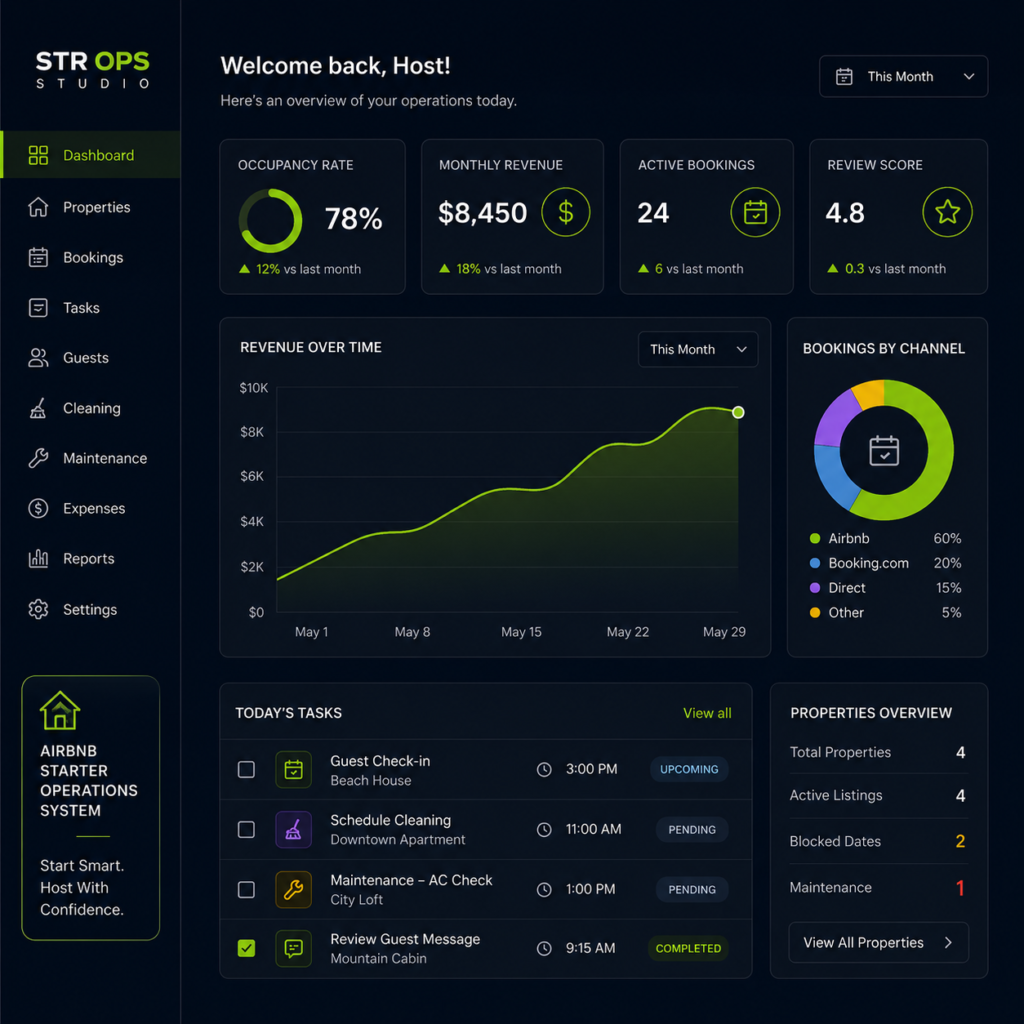Check the Maintenance AC Check task checkbox

pyautogui.click(x=246, y=889)
